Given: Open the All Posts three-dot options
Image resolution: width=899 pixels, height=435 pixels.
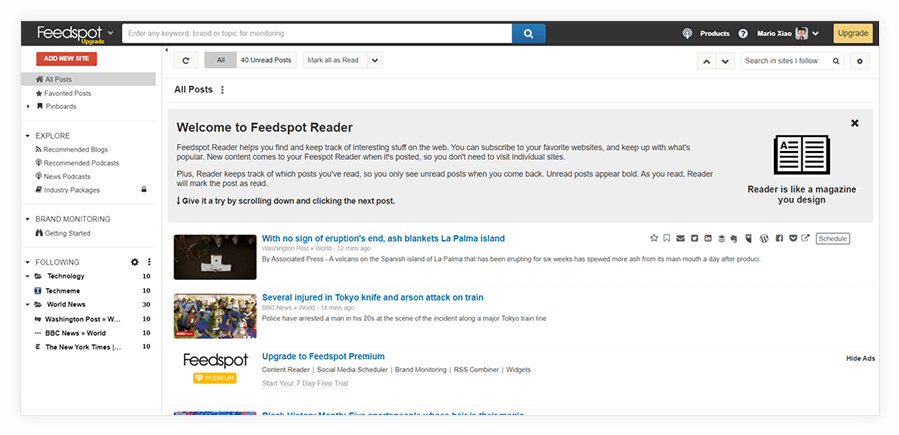Looking at the screenshot, I should tap(222, 90).
